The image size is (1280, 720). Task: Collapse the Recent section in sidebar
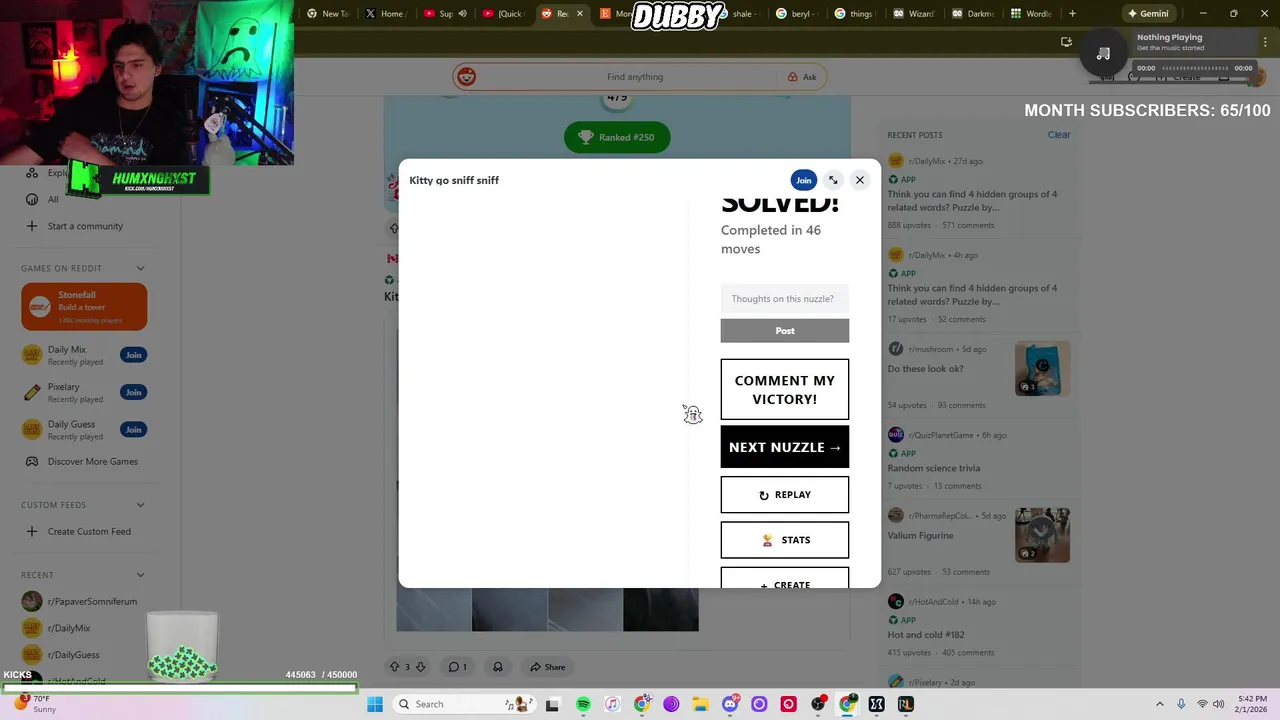coord(140,575)
